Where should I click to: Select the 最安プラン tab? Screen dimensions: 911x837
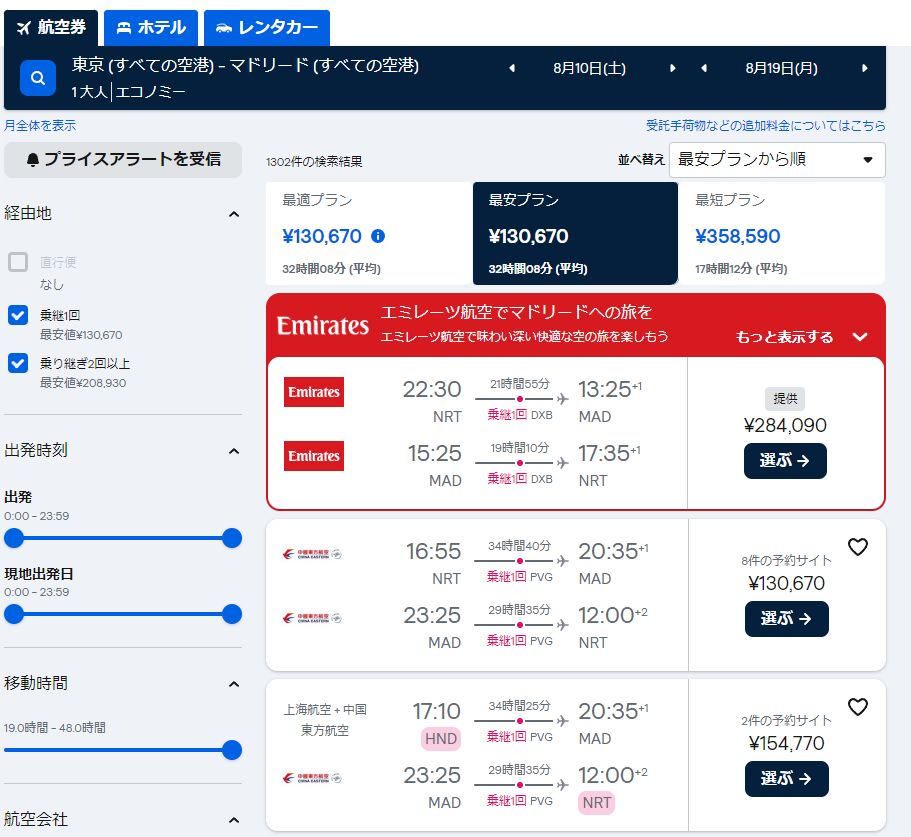coord(575,234)
